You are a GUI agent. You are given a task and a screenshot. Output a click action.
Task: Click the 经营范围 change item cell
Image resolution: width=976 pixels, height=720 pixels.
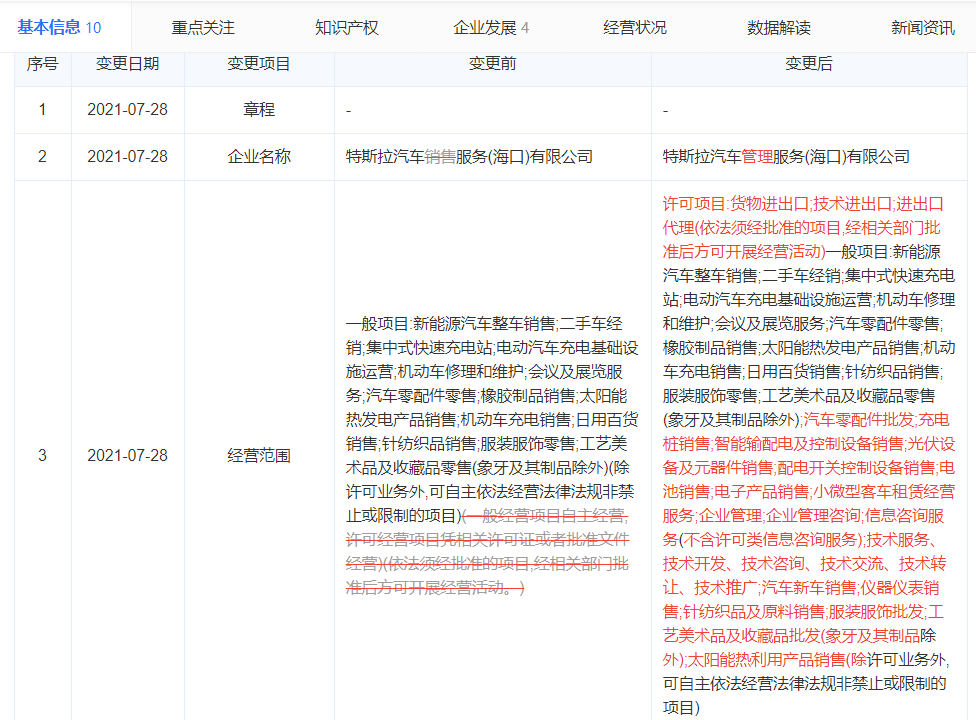[259, 456]
